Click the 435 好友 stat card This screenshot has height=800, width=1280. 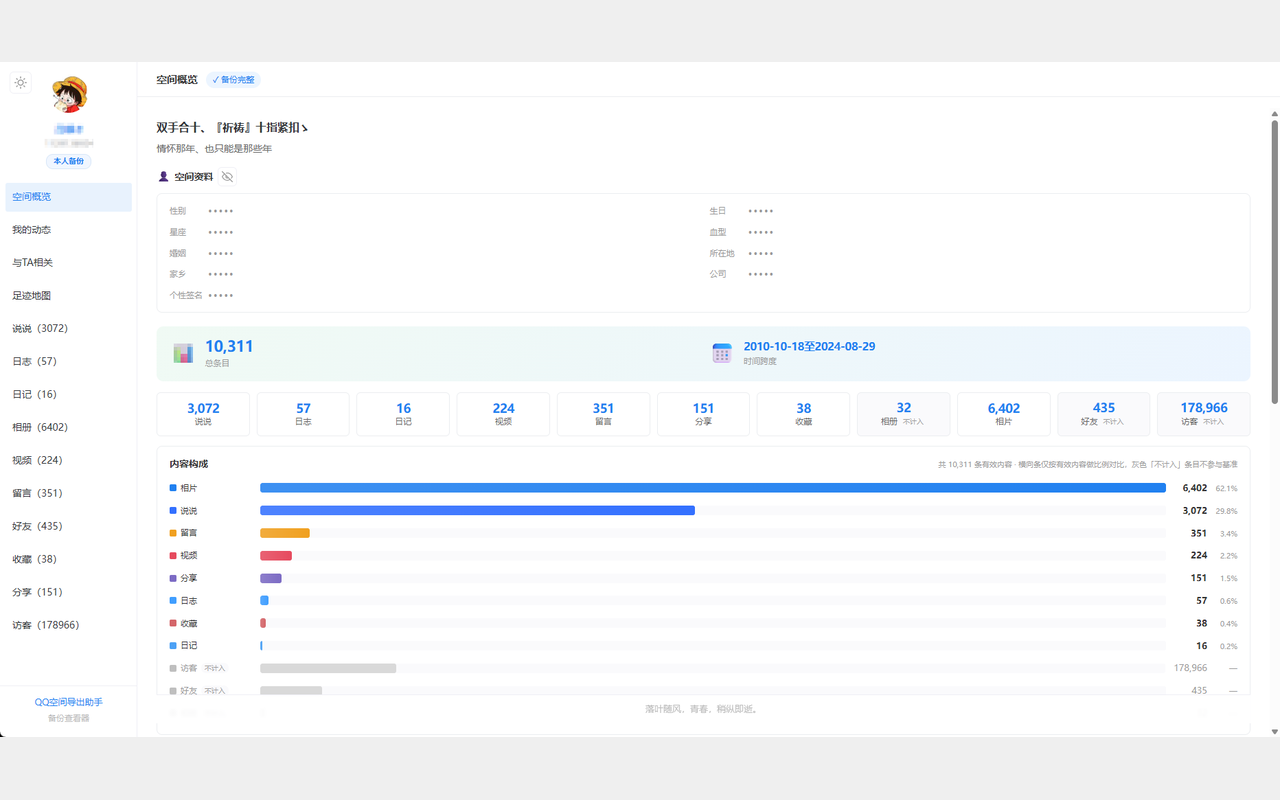tap(1103, 414)
